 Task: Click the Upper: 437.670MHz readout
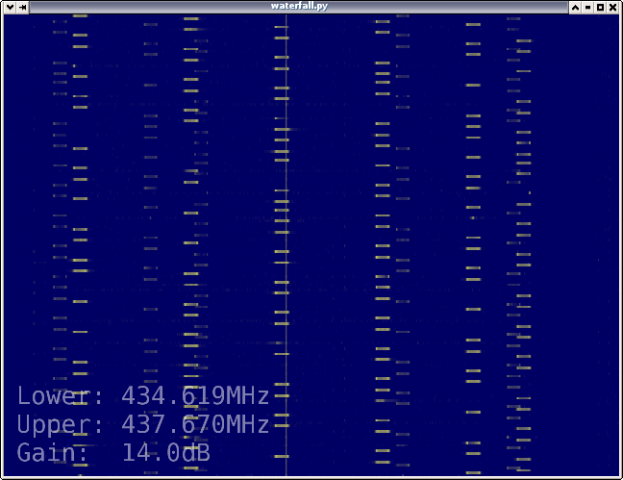[x=143, y=424]
